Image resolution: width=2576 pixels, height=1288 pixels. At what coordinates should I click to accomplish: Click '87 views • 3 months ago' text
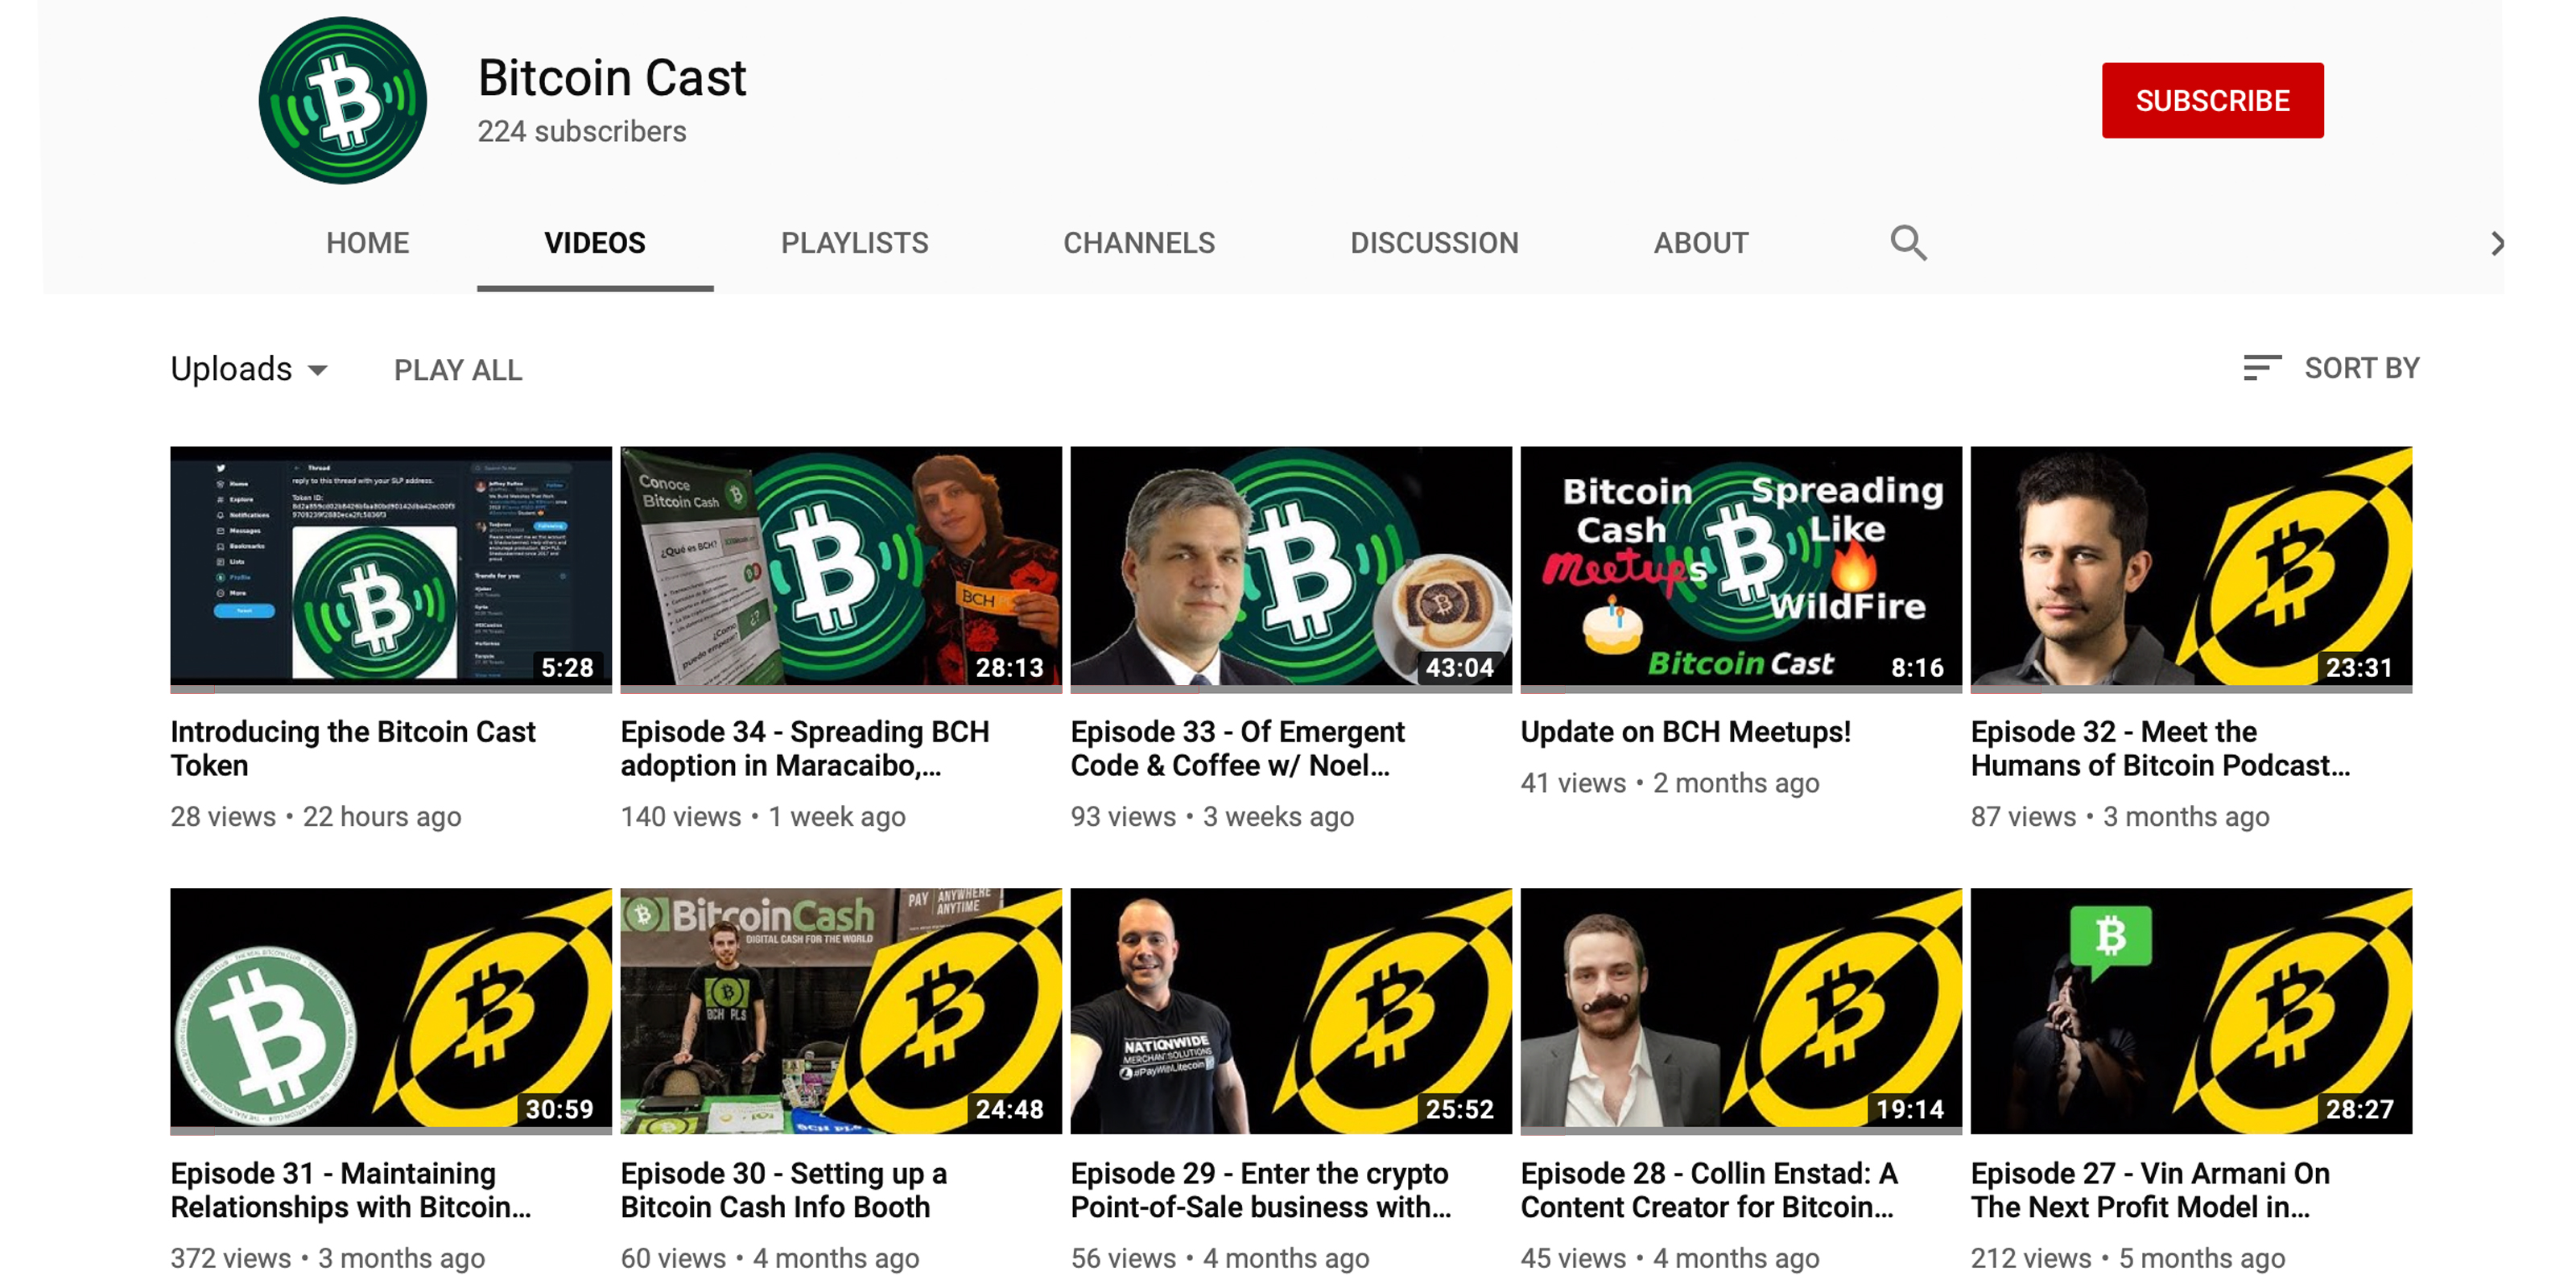pos(2120,816)
